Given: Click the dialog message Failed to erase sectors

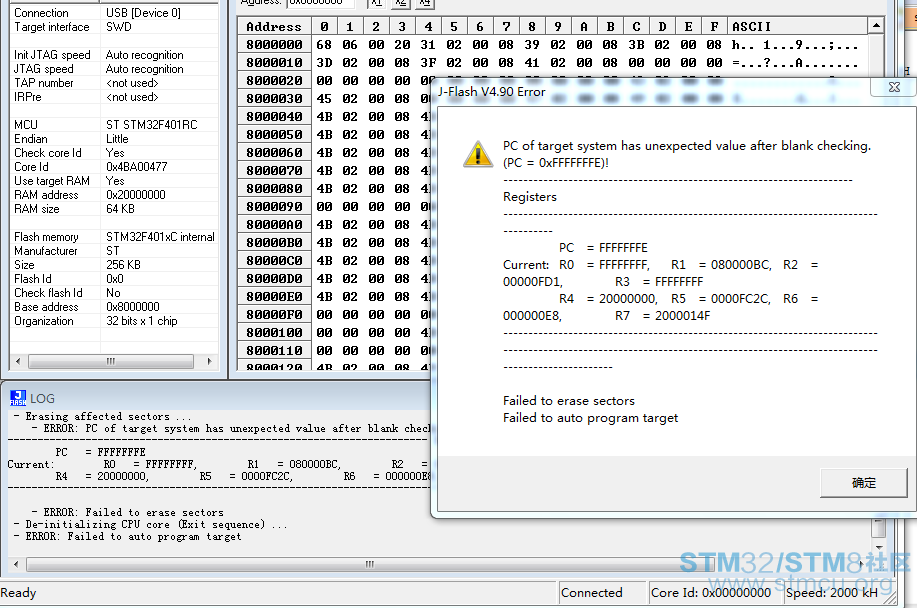Looking at the screenshot, I should click(x=568, y=401).
